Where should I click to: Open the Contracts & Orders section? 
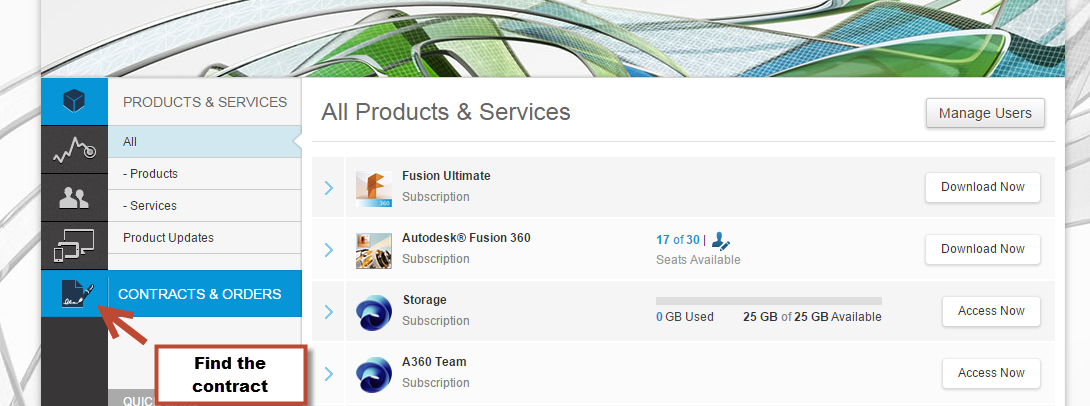204,294
